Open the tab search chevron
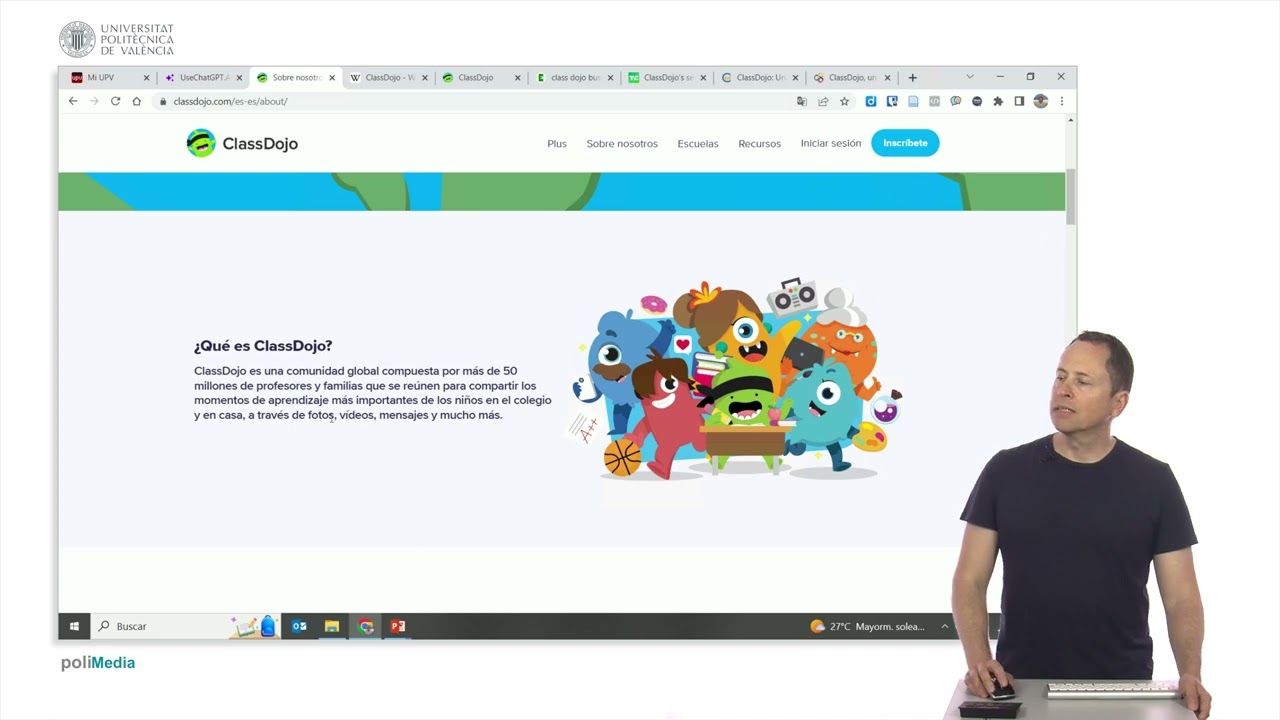 969,77
